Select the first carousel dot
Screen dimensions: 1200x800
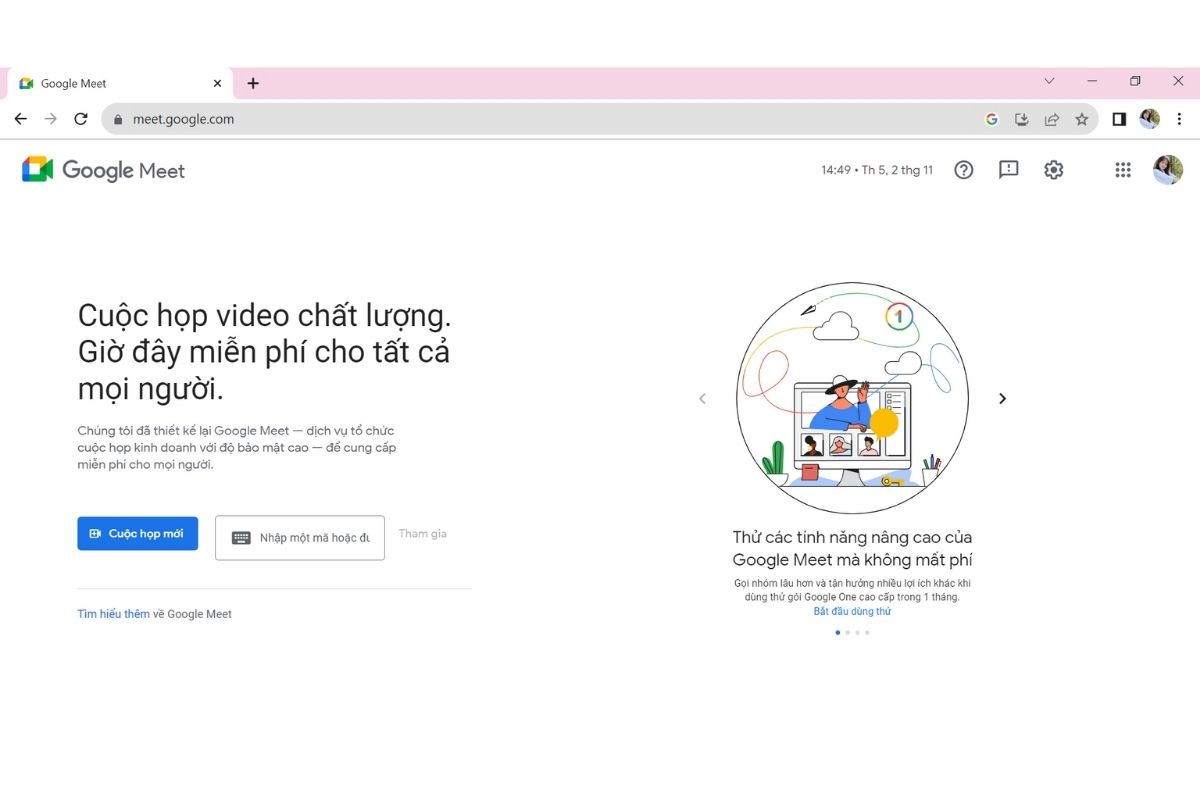(837, 632)
